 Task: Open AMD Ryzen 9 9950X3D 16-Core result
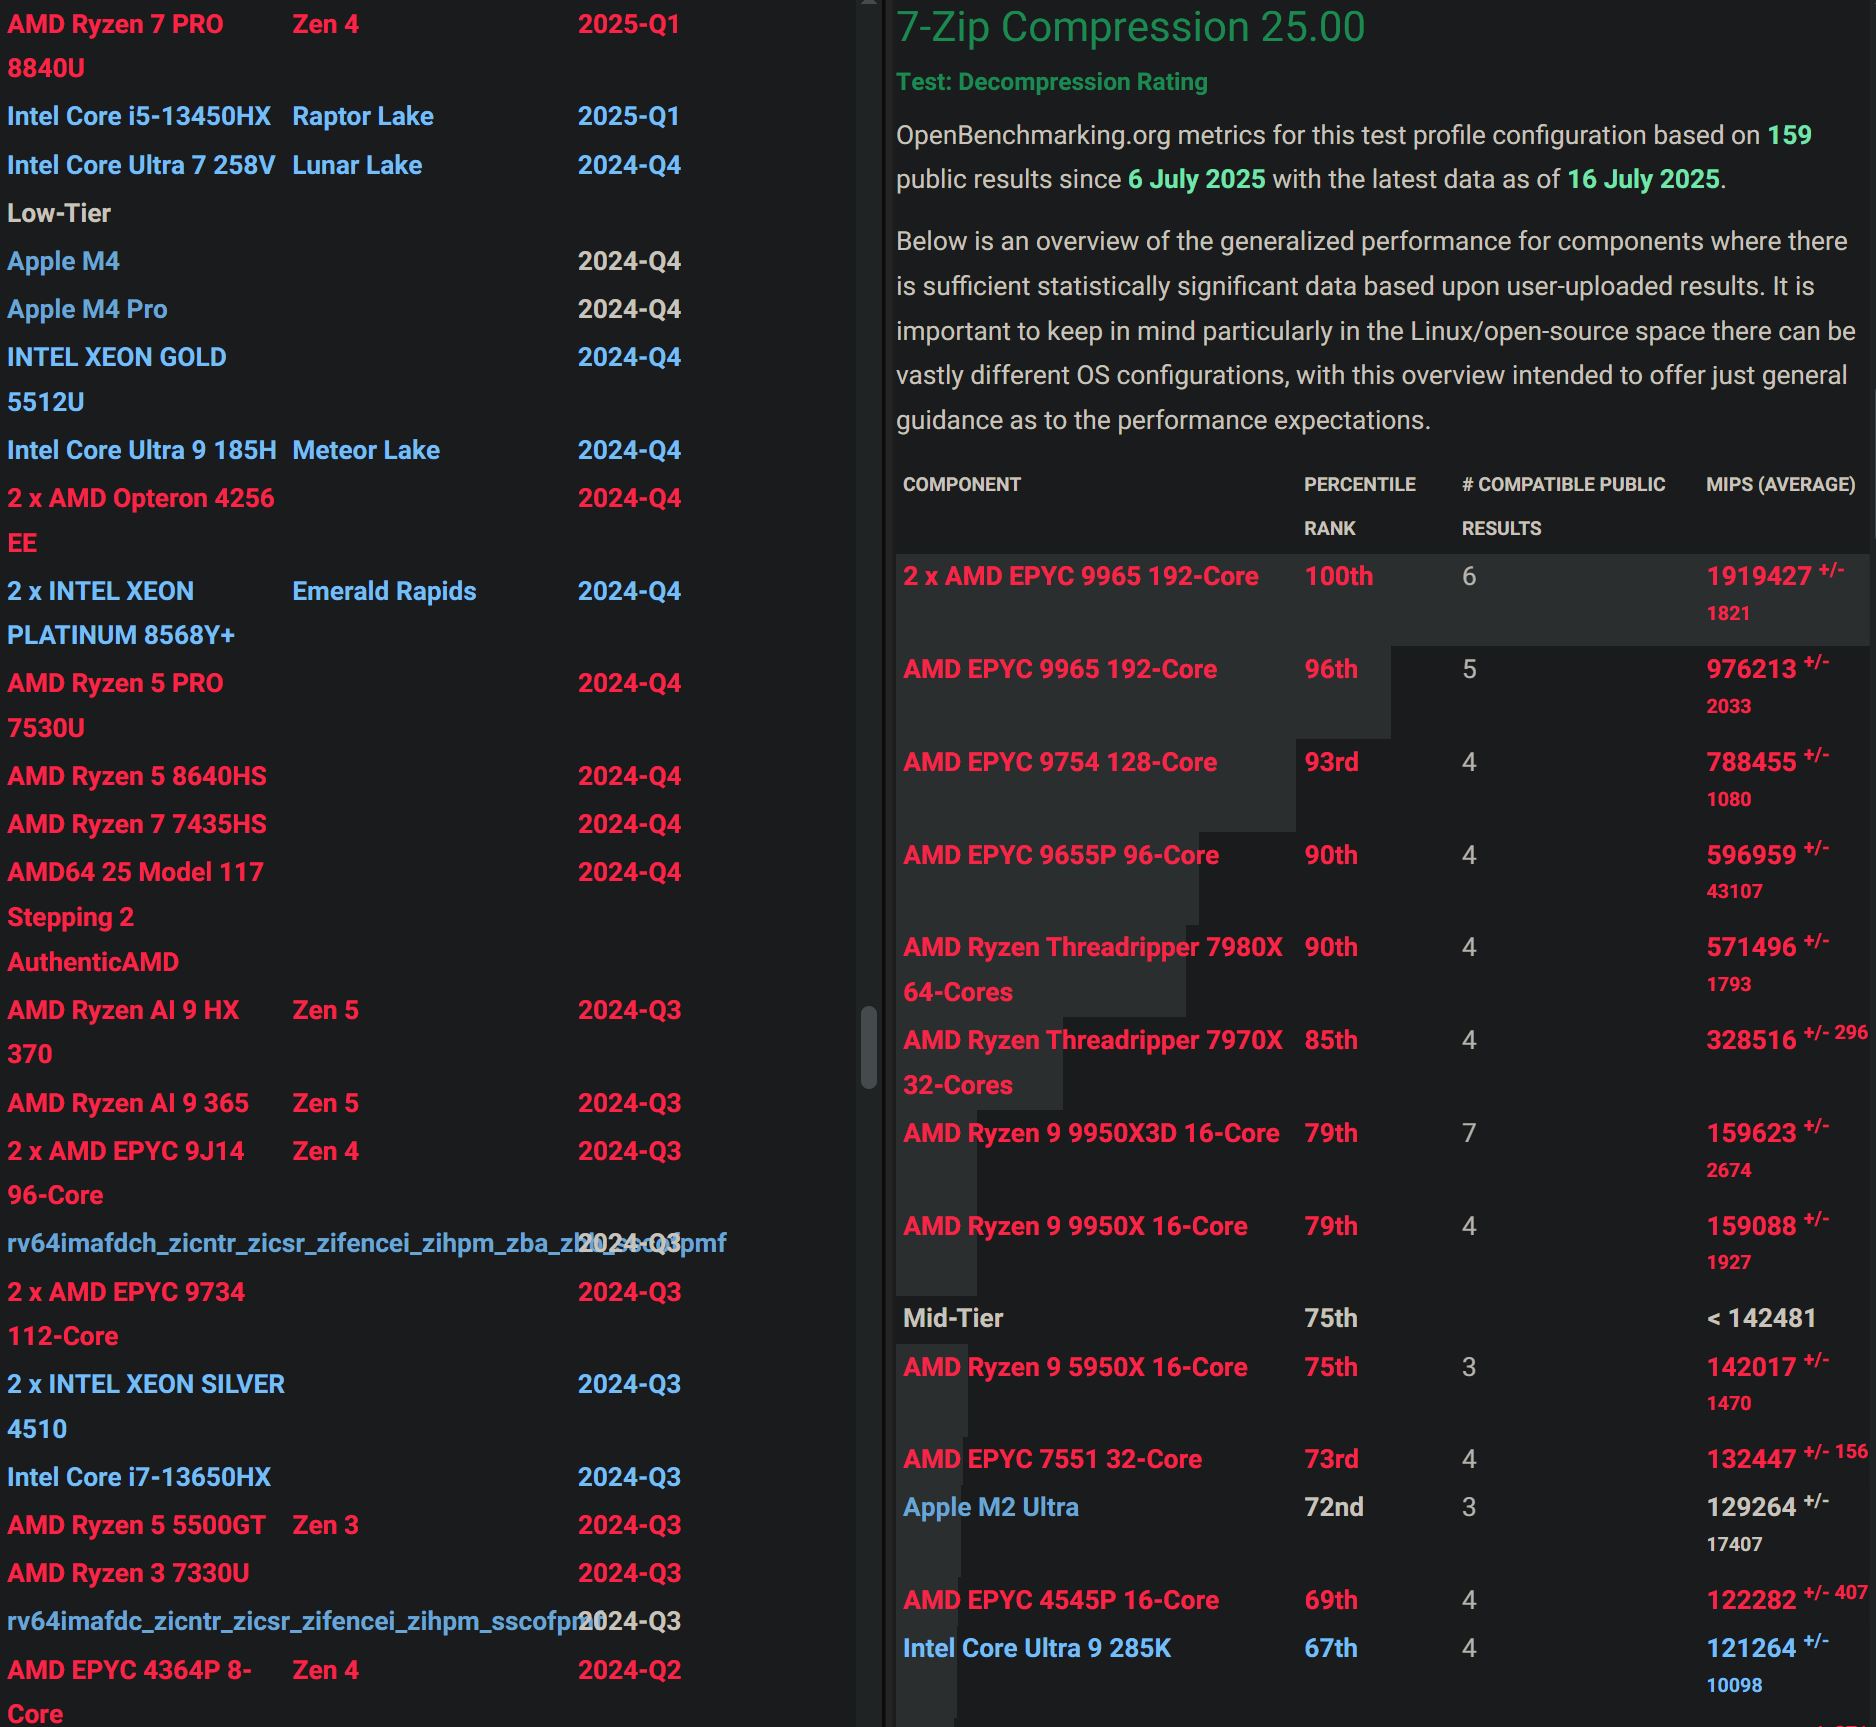coord(1091,1133)
